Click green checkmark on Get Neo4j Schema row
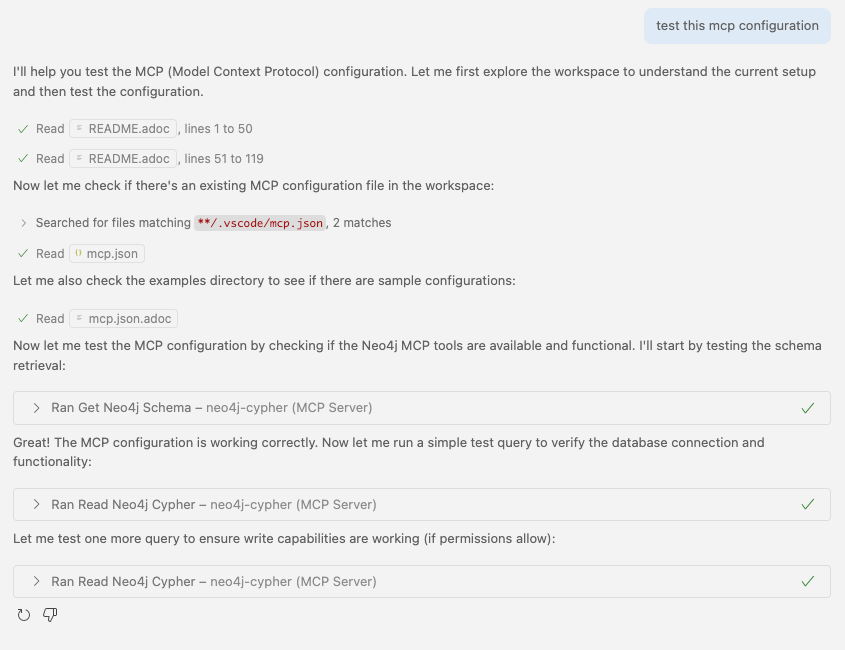 click(x=807, y=408)
